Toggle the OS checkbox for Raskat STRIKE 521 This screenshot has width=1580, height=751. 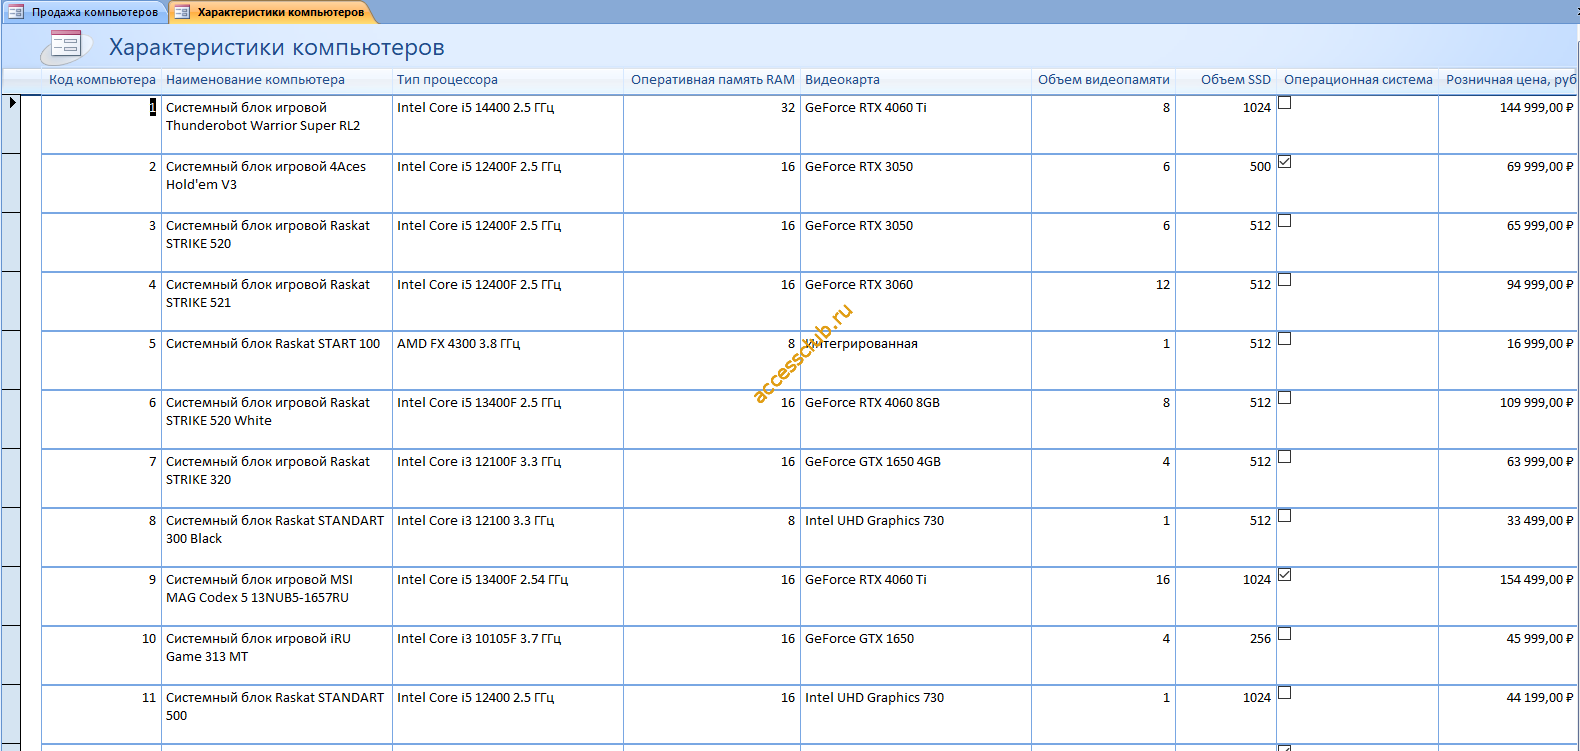pyautogui.click(x=1285, y=280)
